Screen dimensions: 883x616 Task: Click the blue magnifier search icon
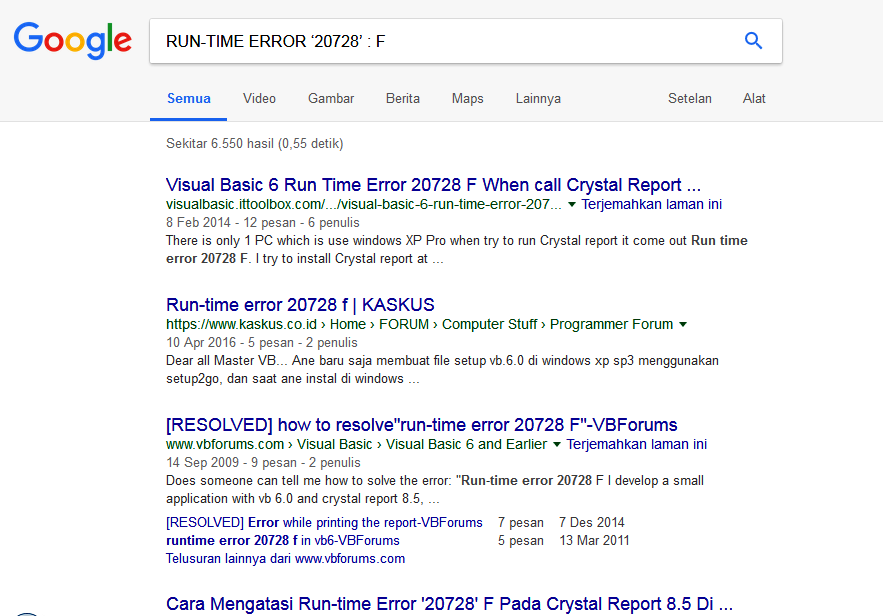coord(753,41)
